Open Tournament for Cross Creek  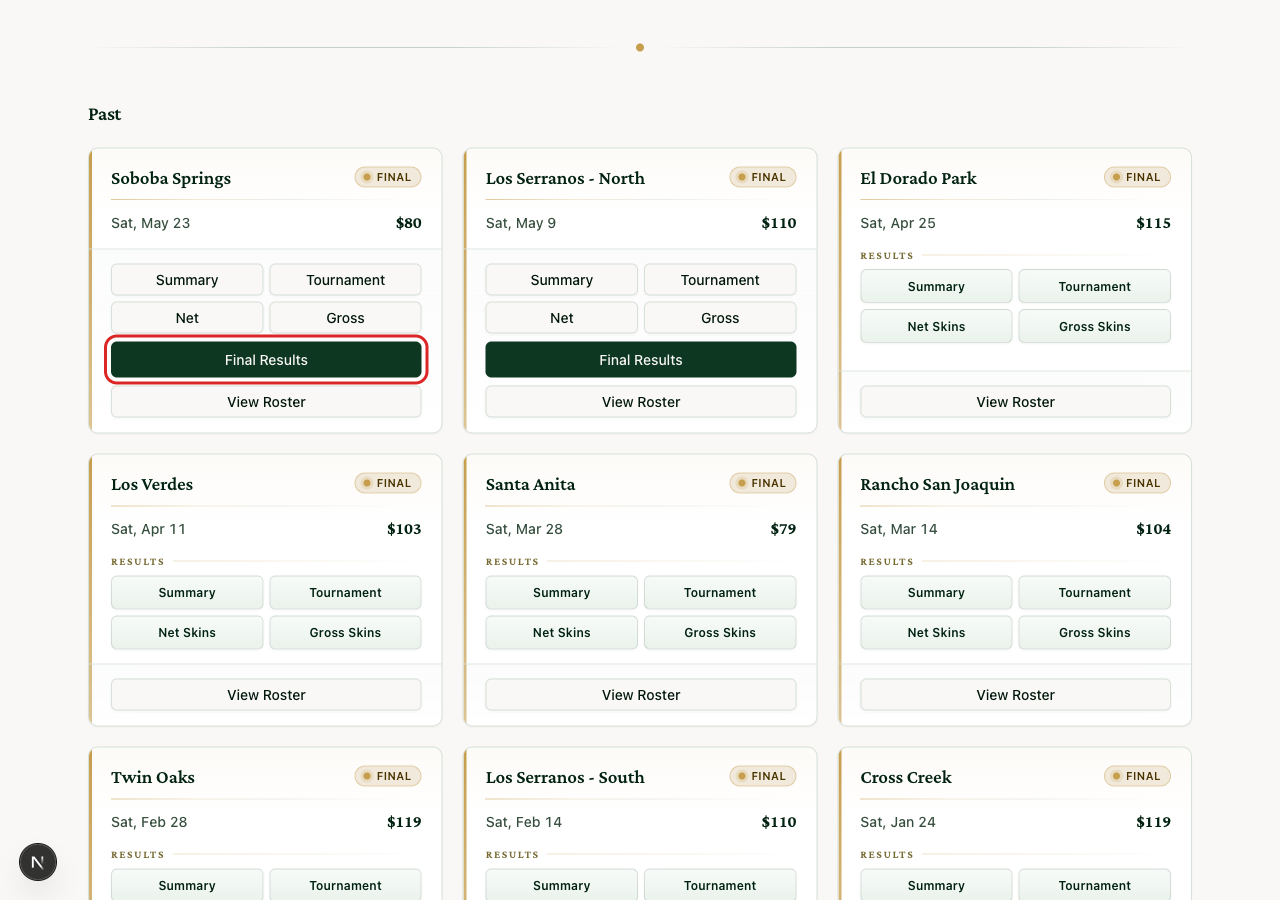pyautogui.click(x=1094, y=885)
